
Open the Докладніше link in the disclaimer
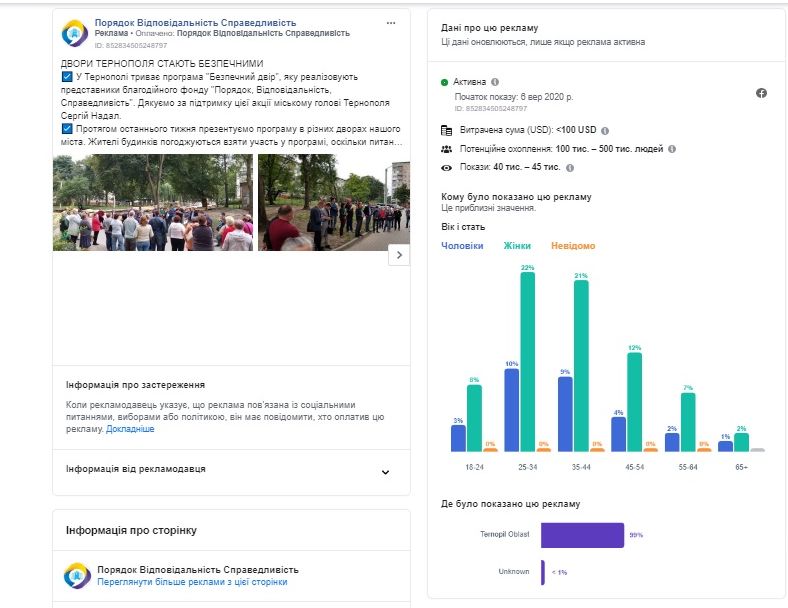[x=130, y=429]
